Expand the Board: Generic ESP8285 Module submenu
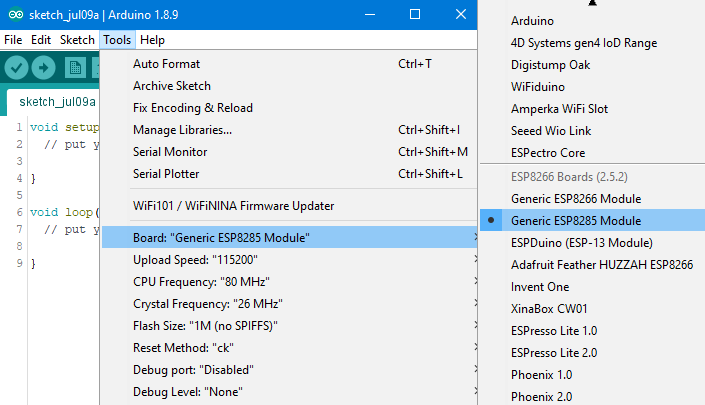 (289, 237)
